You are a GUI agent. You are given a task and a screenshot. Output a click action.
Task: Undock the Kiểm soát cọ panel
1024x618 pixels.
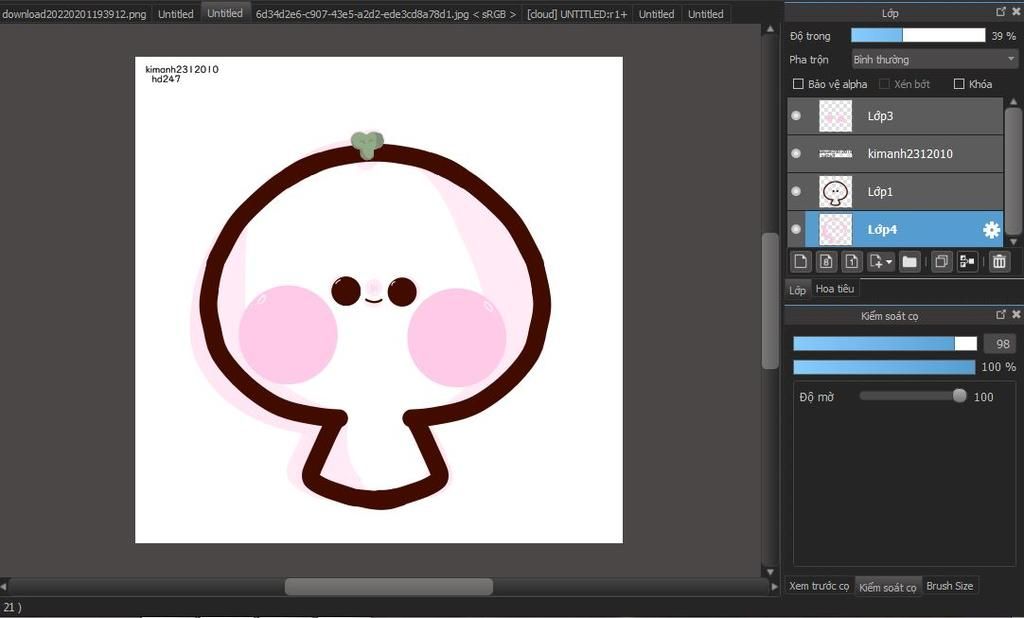(x=1001, y=315)
